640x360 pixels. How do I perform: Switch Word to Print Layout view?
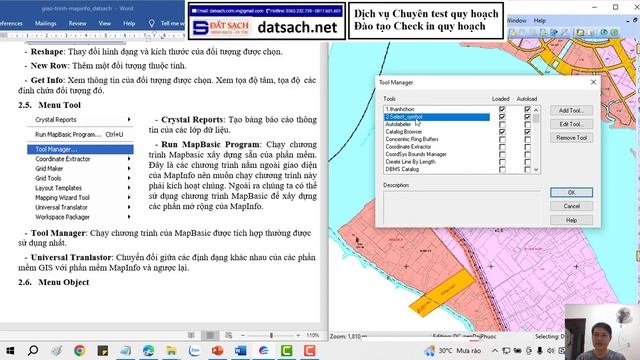(x=210, y=335)
